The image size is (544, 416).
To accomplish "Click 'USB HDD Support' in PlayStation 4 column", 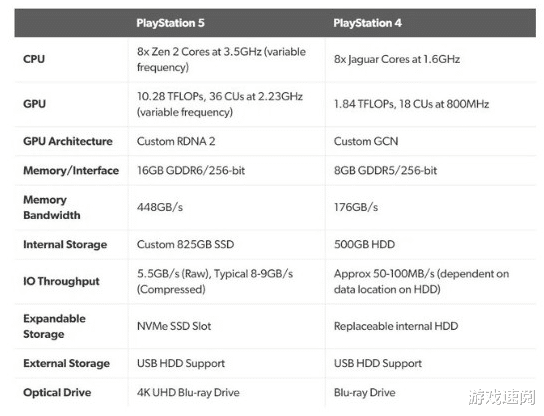I will tap(378, 363).
